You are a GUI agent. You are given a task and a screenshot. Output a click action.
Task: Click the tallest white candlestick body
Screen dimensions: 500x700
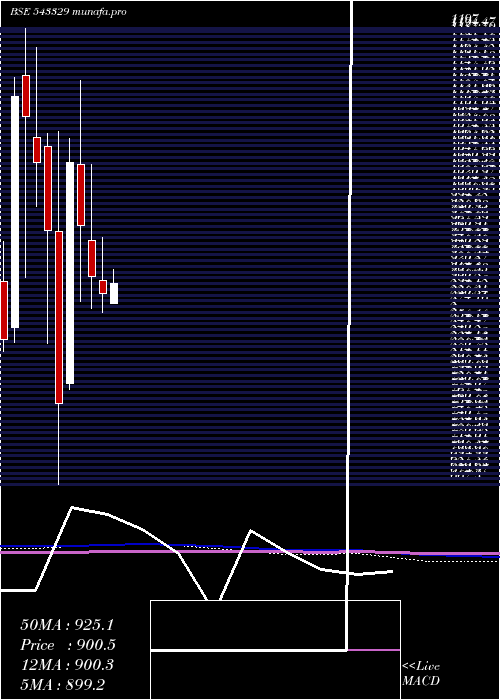[x=15, y=212]
